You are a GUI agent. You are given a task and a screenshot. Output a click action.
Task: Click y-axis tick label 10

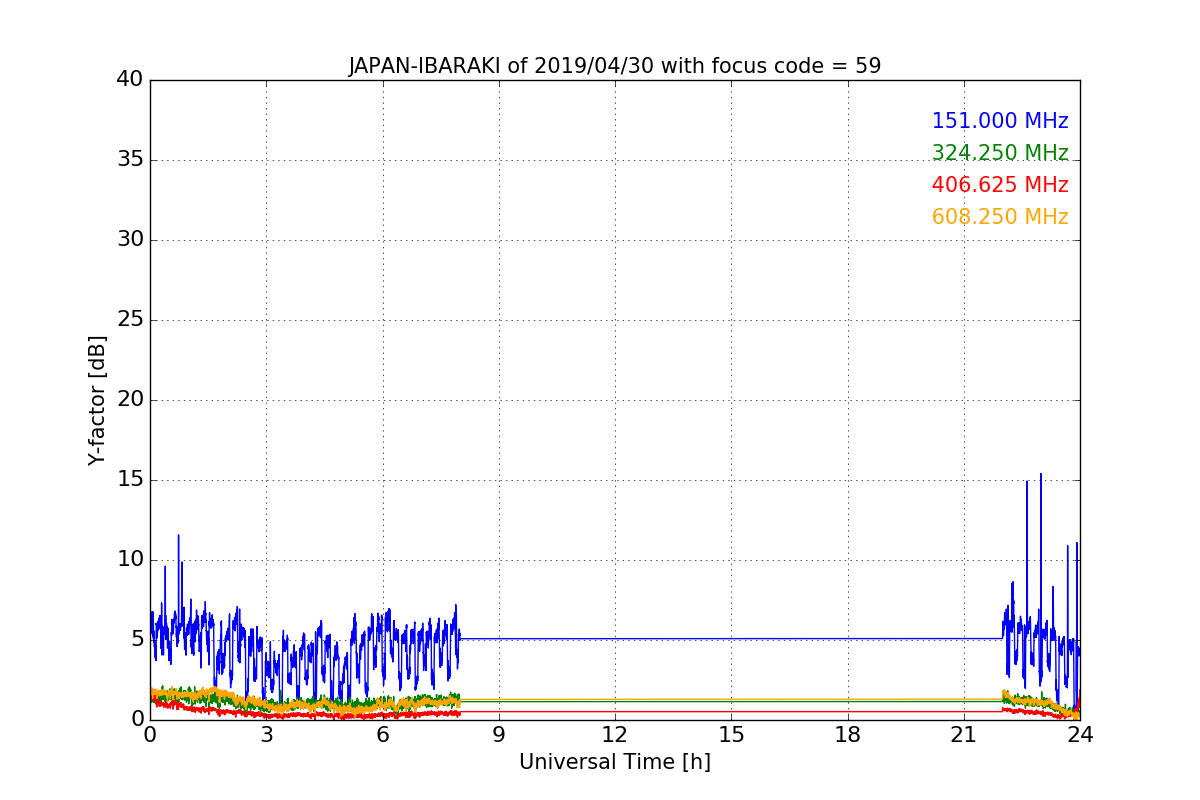(x=130, y=559)
